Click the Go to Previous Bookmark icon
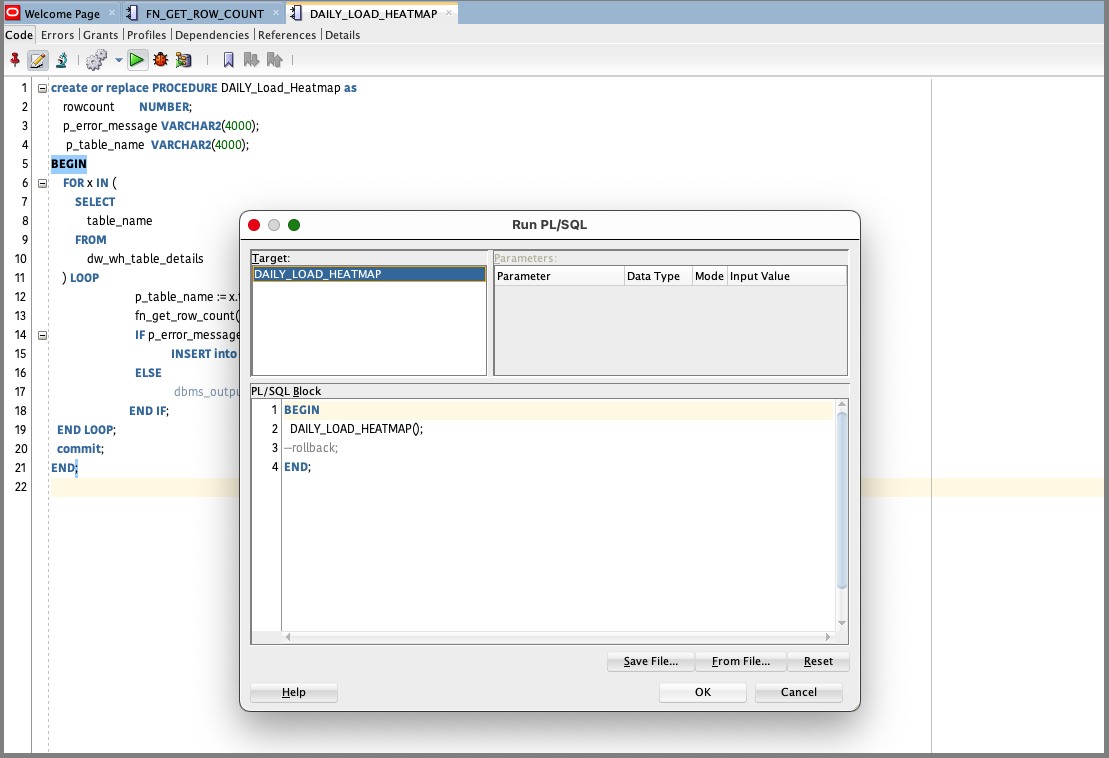 tap(274, 60)
